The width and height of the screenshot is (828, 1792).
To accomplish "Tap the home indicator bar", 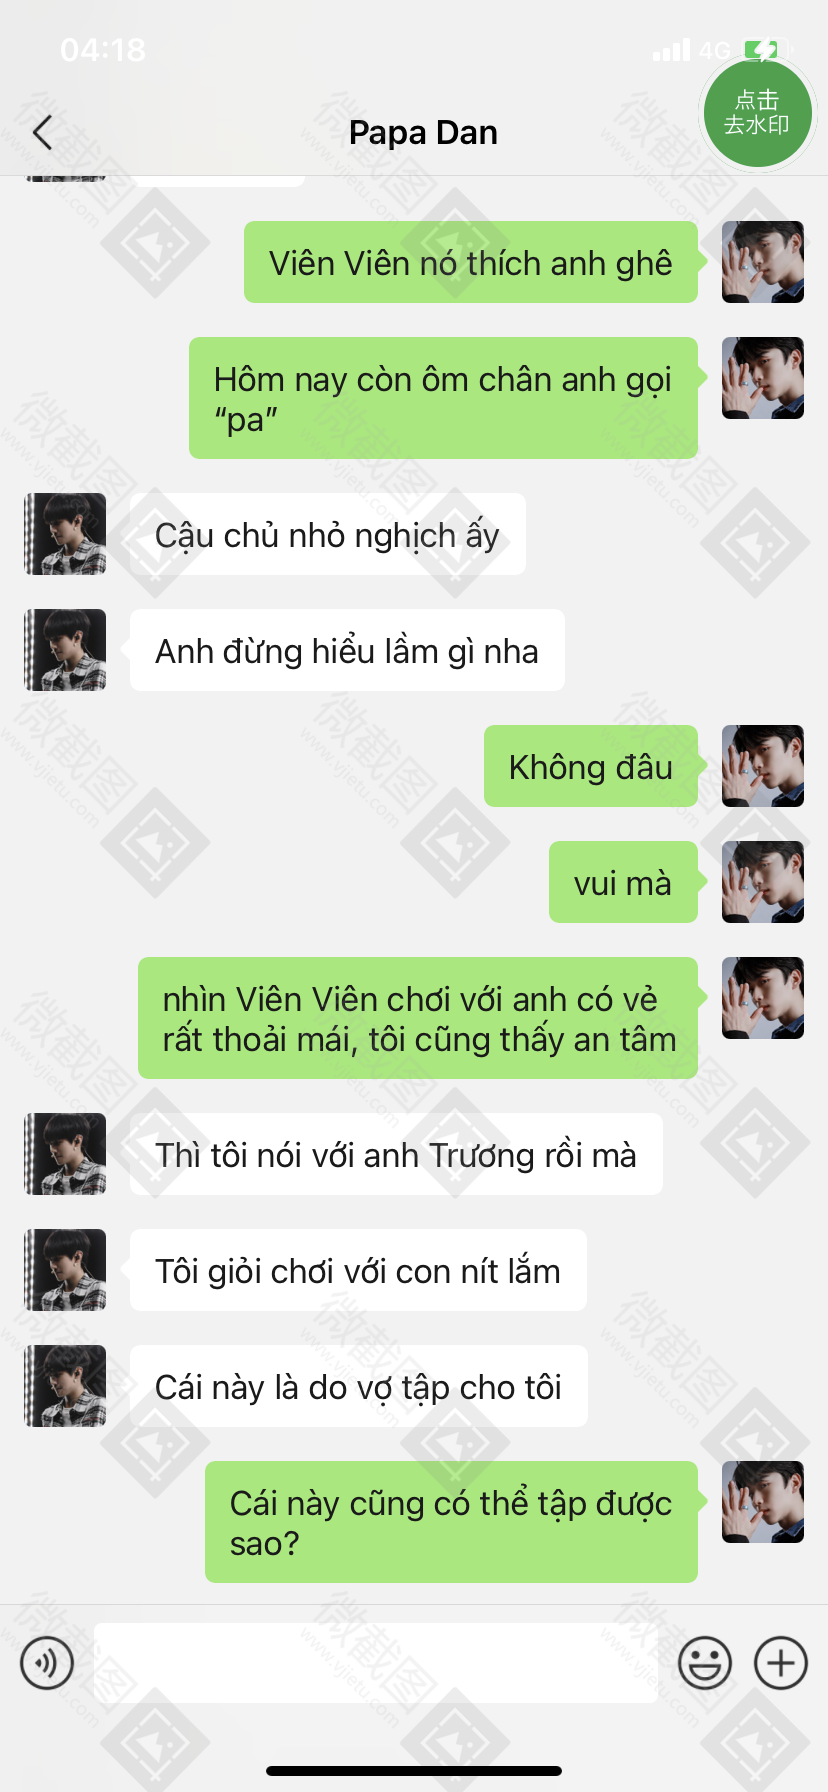I will 414,1771.
